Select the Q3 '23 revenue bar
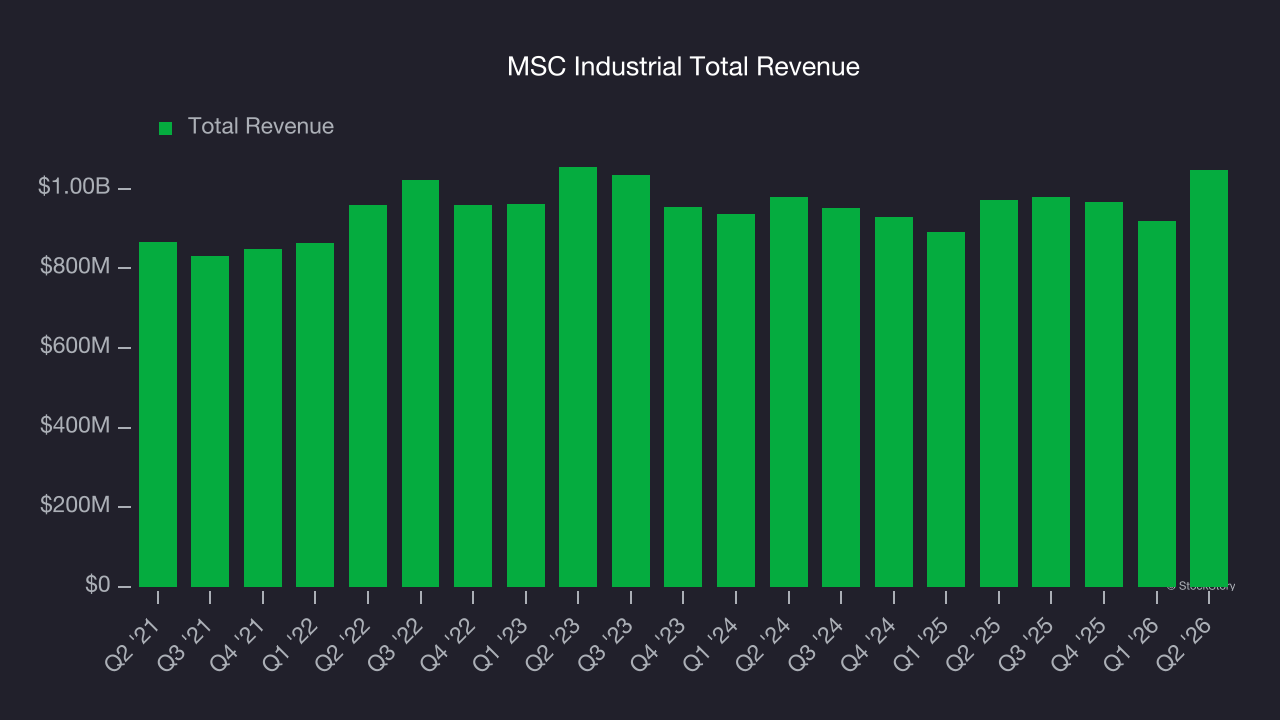The width and height of the screenshot is (1280, 720). click(x=631, y=381)
